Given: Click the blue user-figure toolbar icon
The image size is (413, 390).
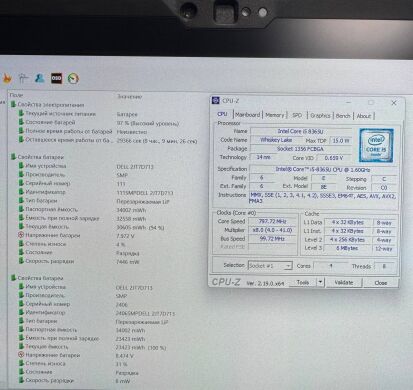Looking at the screenshot, I should point(40,78).
